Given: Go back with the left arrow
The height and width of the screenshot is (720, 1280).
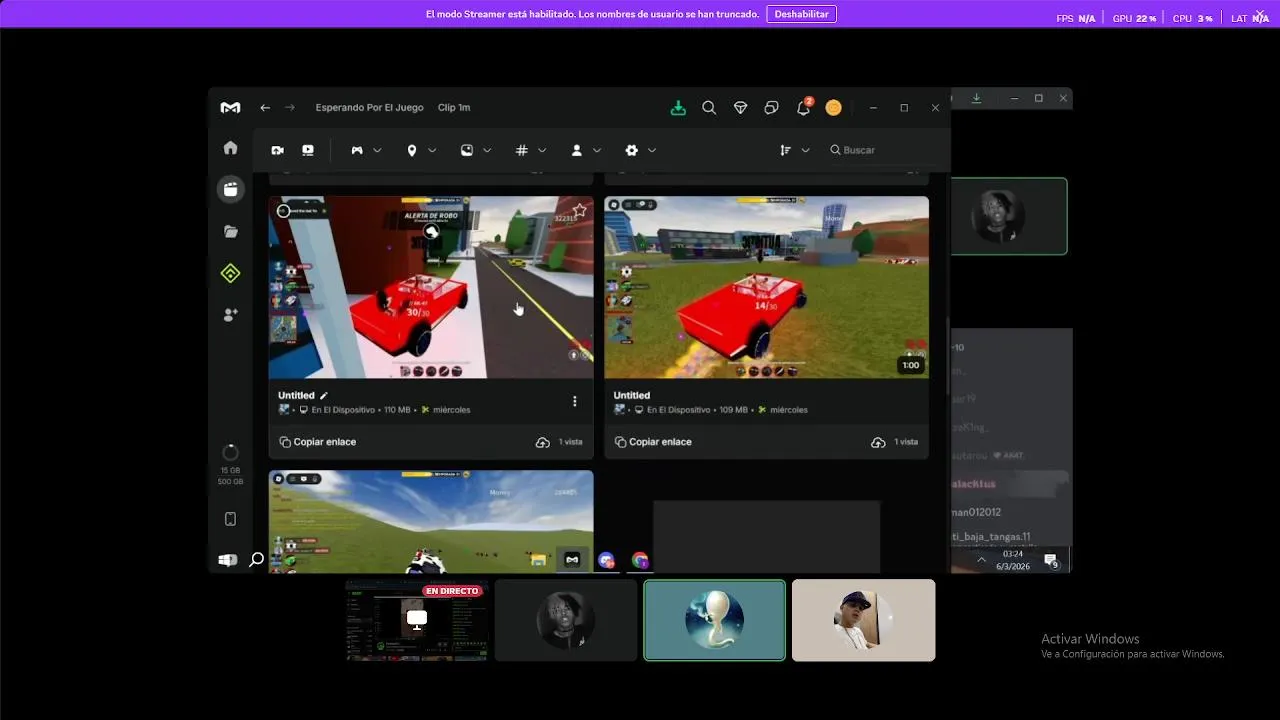Looking at the screenshot, I should point(265,108).
